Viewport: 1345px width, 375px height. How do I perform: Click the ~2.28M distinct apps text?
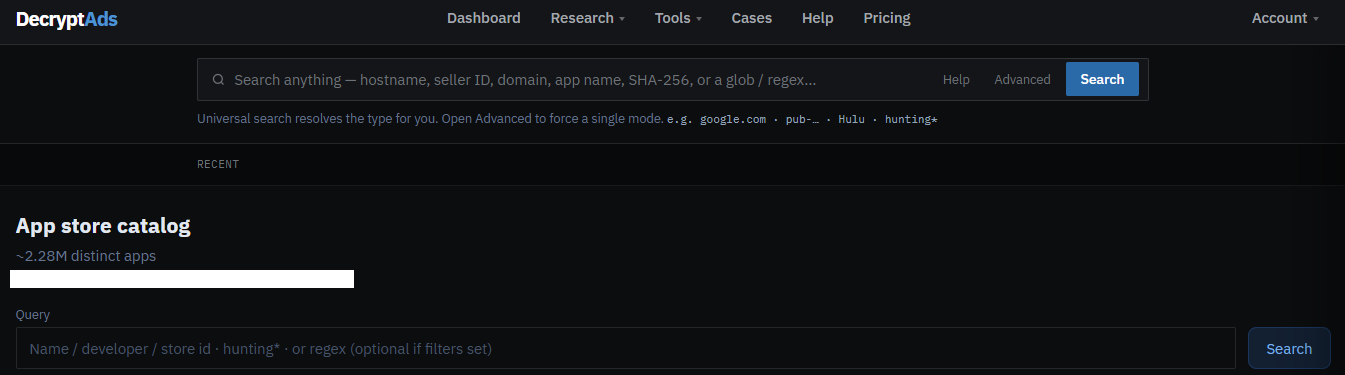click(x=86, y=256)
